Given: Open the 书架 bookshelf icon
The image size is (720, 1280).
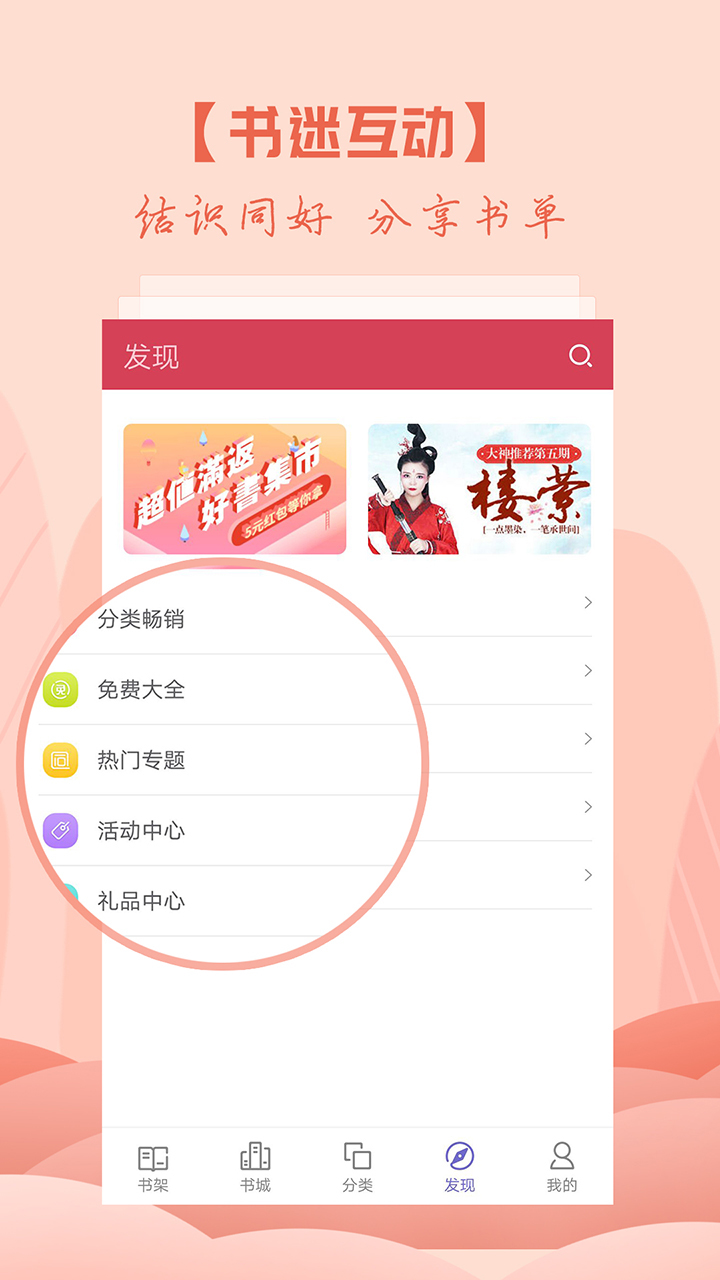Looking at the screenshot, I should 153,1158.
